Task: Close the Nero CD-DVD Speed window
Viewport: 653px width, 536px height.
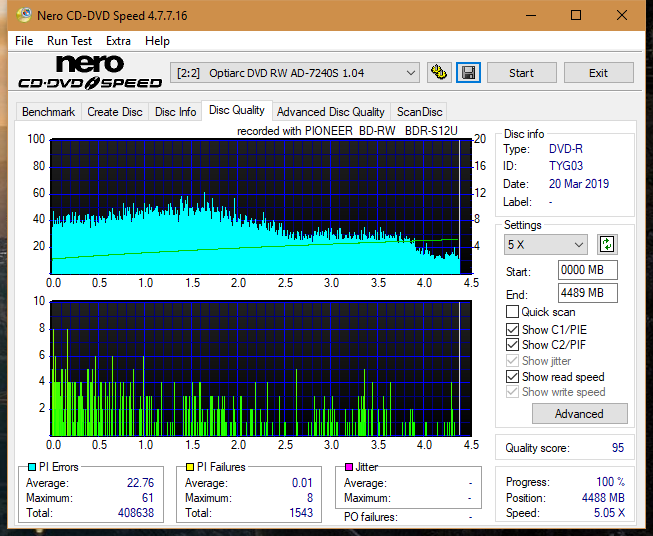Action: (x=622, y=15)
